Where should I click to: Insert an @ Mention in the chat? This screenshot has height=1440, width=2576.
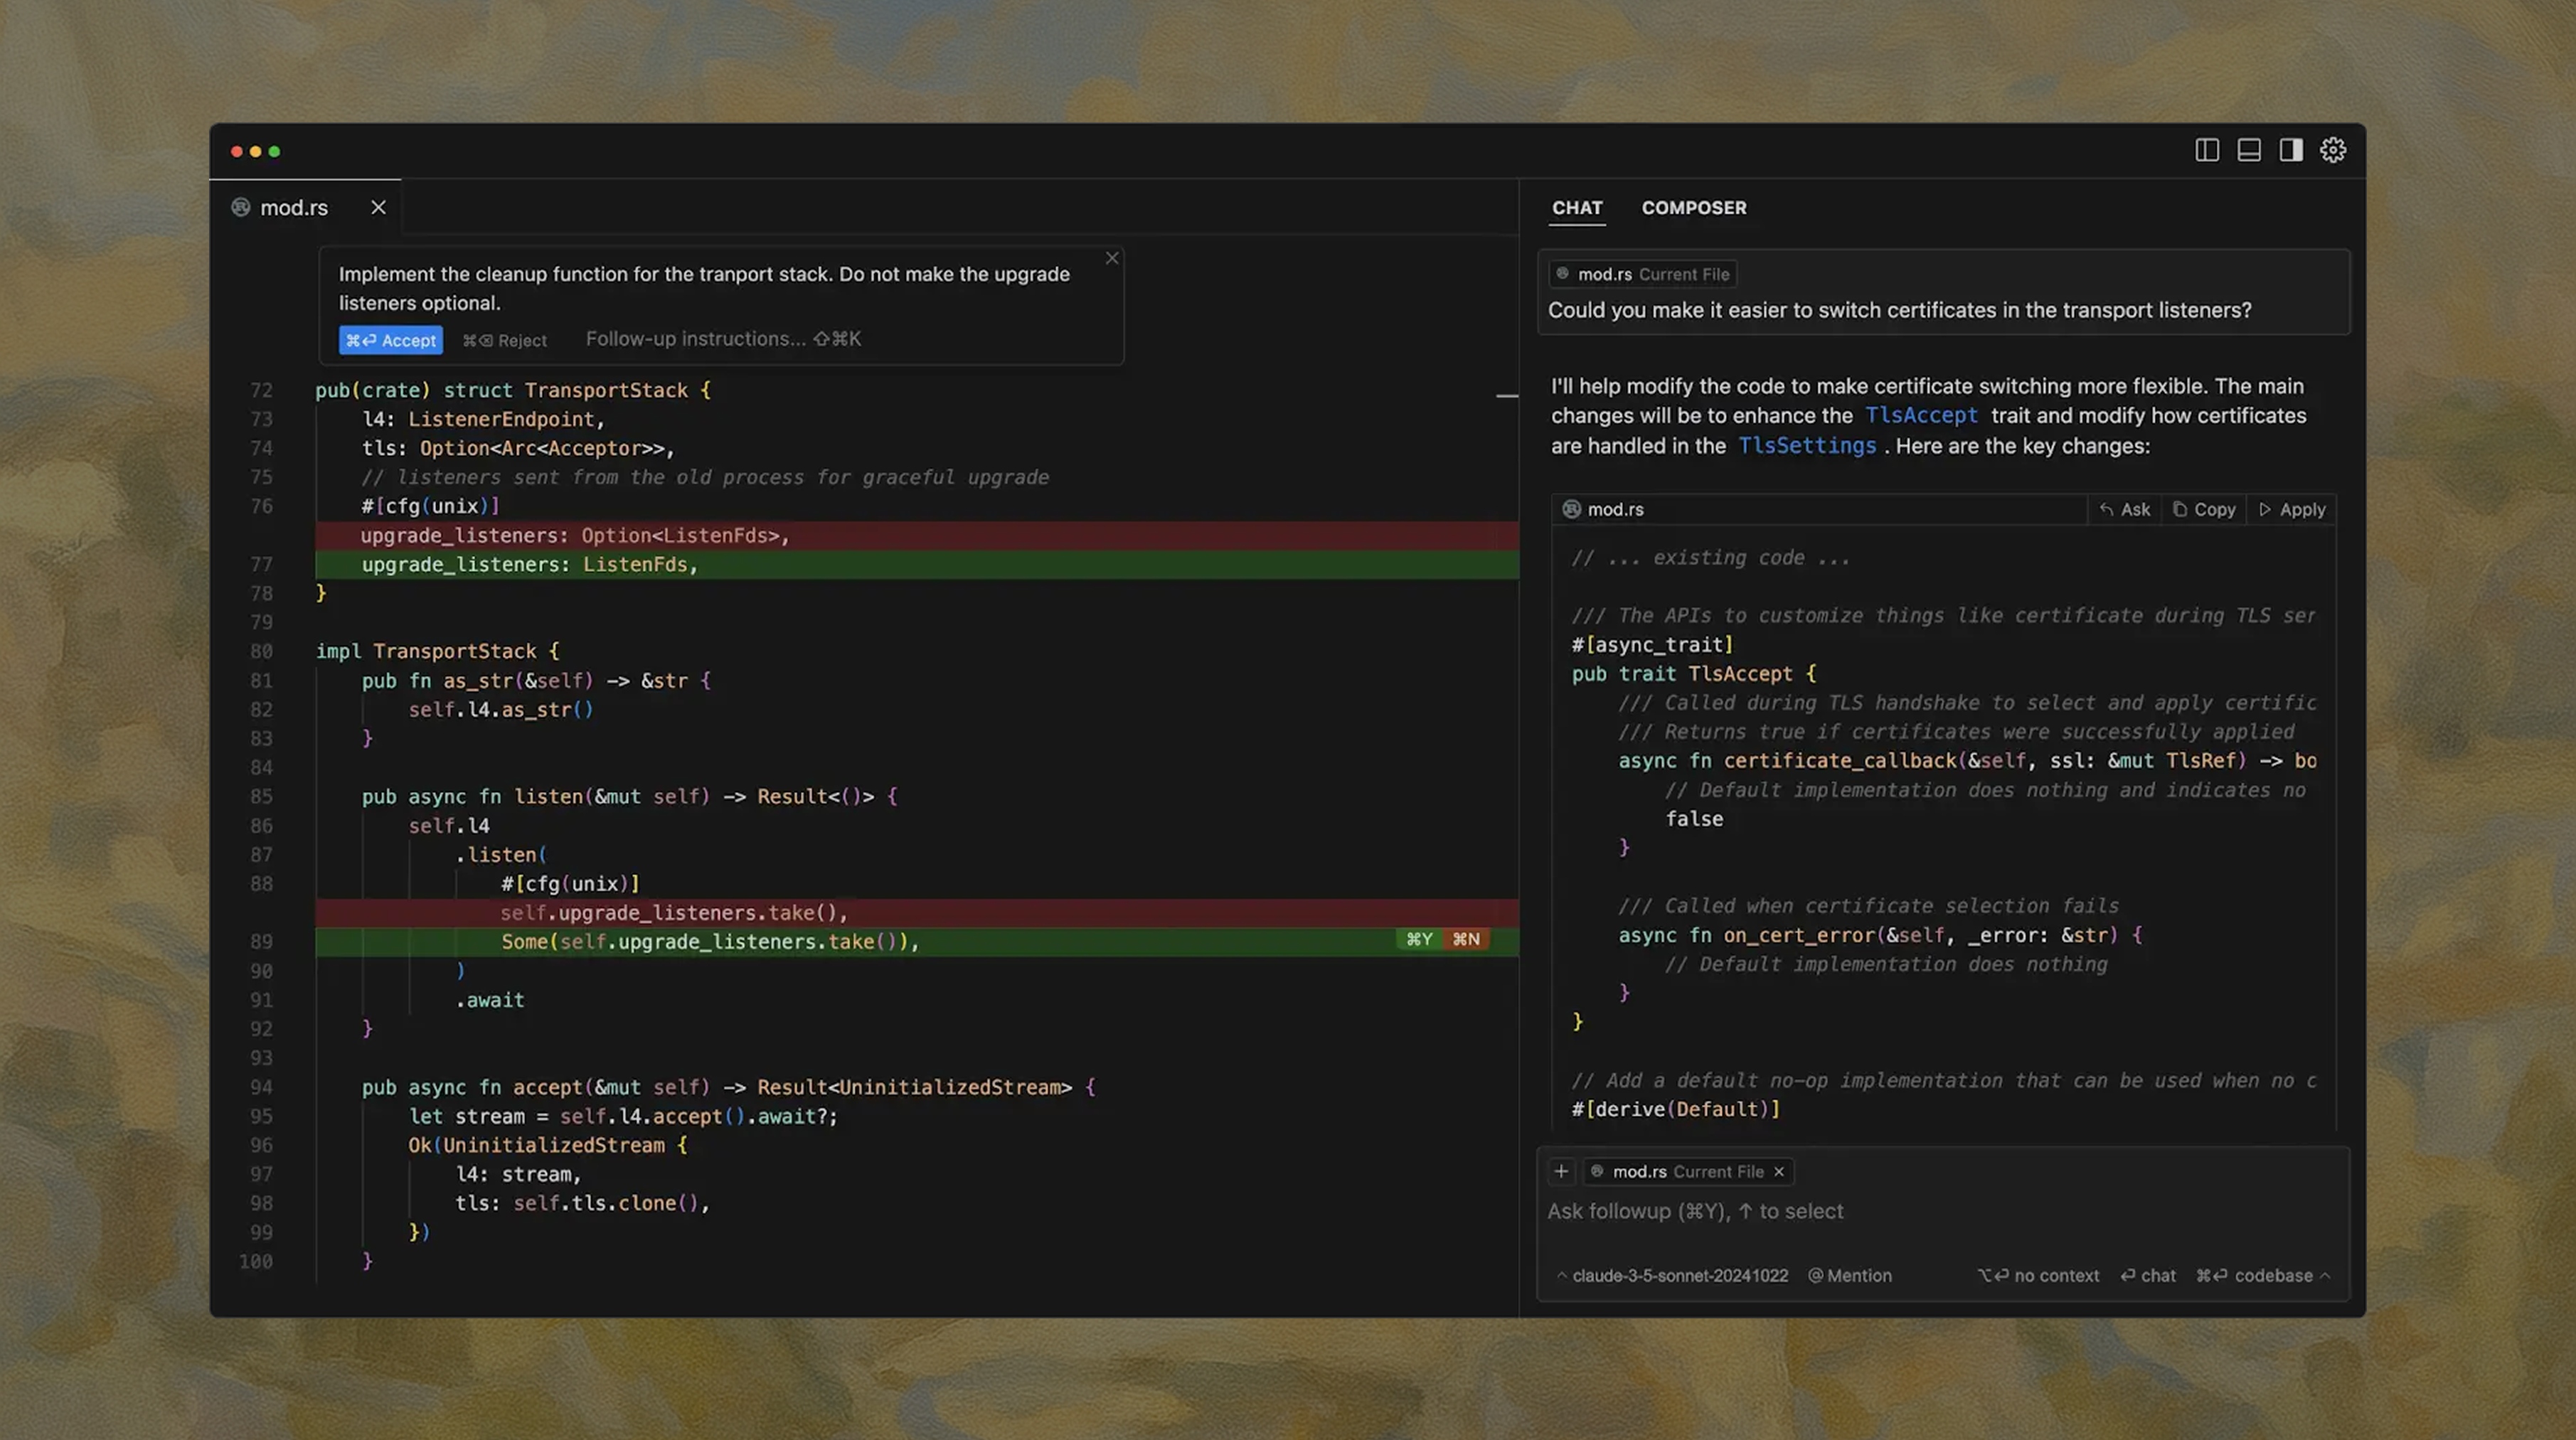(1850, 1275)
